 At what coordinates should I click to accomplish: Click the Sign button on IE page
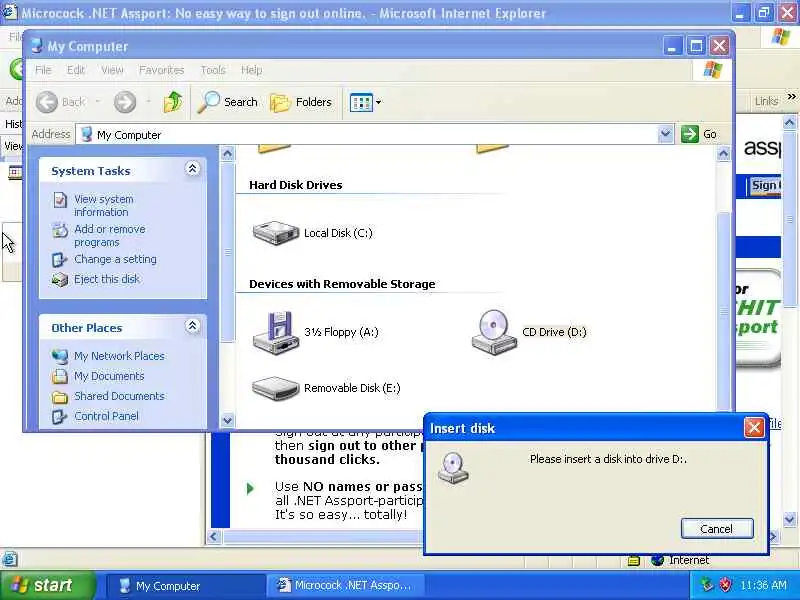(x=764, y=186)
